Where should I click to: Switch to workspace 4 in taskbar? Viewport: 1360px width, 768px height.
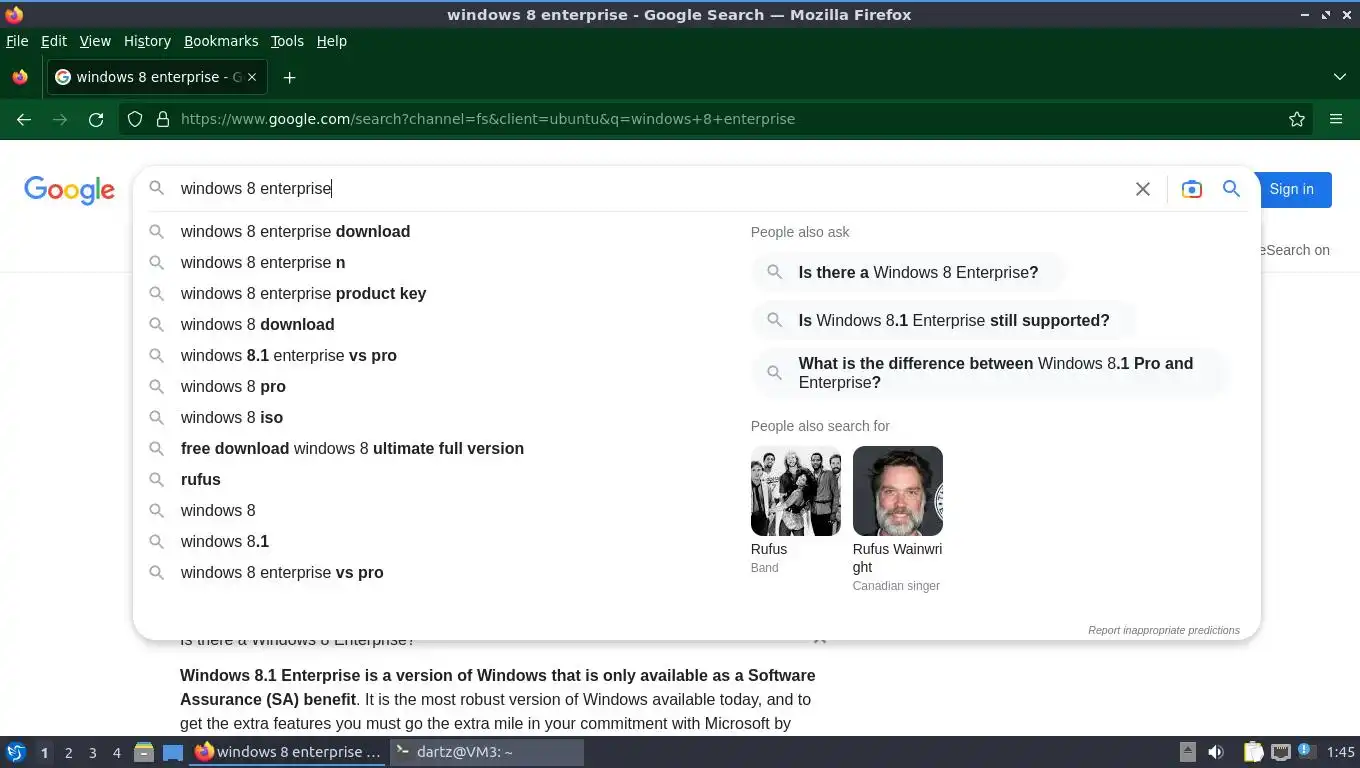116,753
